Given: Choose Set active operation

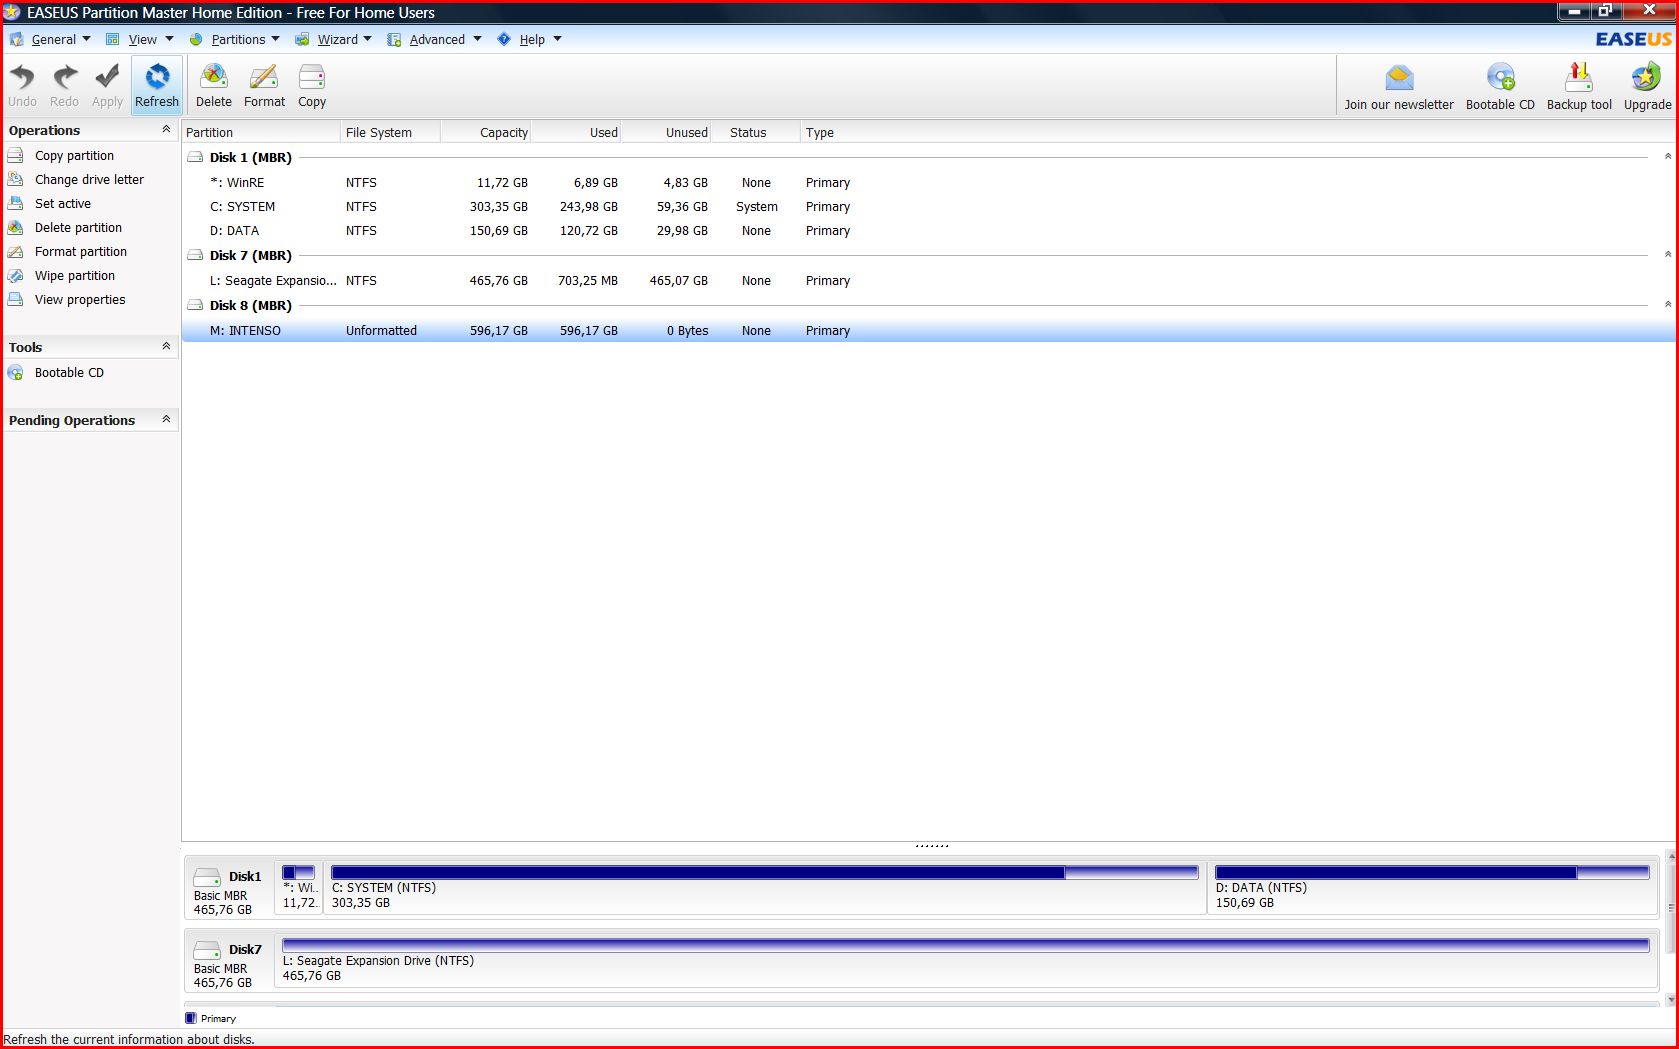Looking at the screenshot, I should coord(62,204).
